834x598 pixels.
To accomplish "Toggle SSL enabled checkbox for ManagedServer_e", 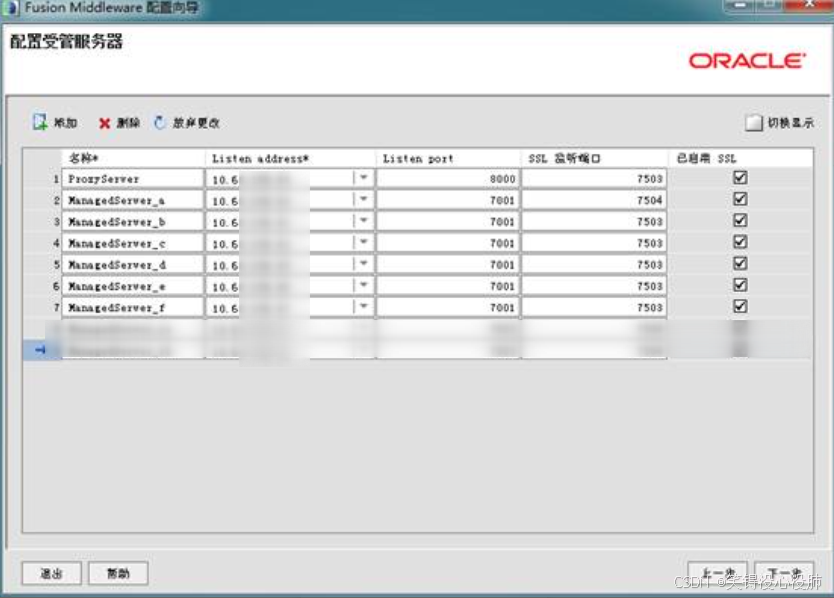I will point(740,285).
